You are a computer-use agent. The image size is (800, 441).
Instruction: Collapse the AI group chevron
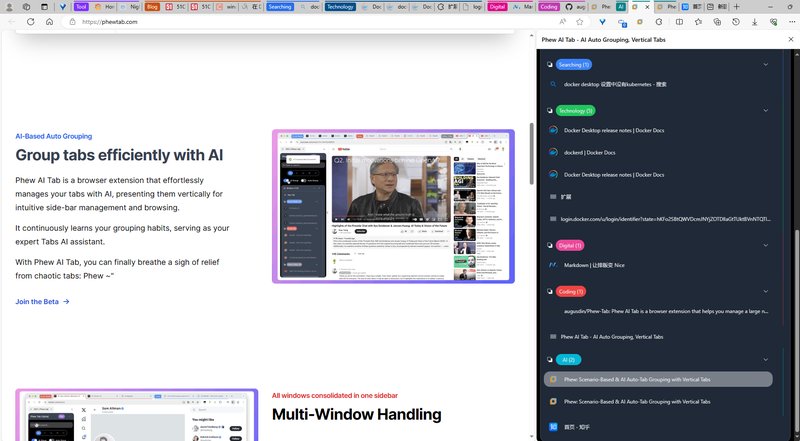765,359
